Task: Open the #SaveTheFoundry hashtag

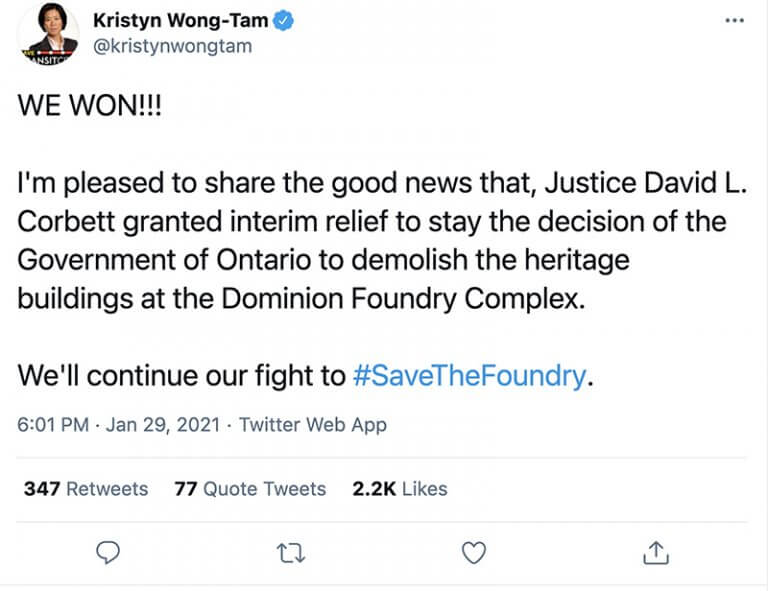Action: 468,376
